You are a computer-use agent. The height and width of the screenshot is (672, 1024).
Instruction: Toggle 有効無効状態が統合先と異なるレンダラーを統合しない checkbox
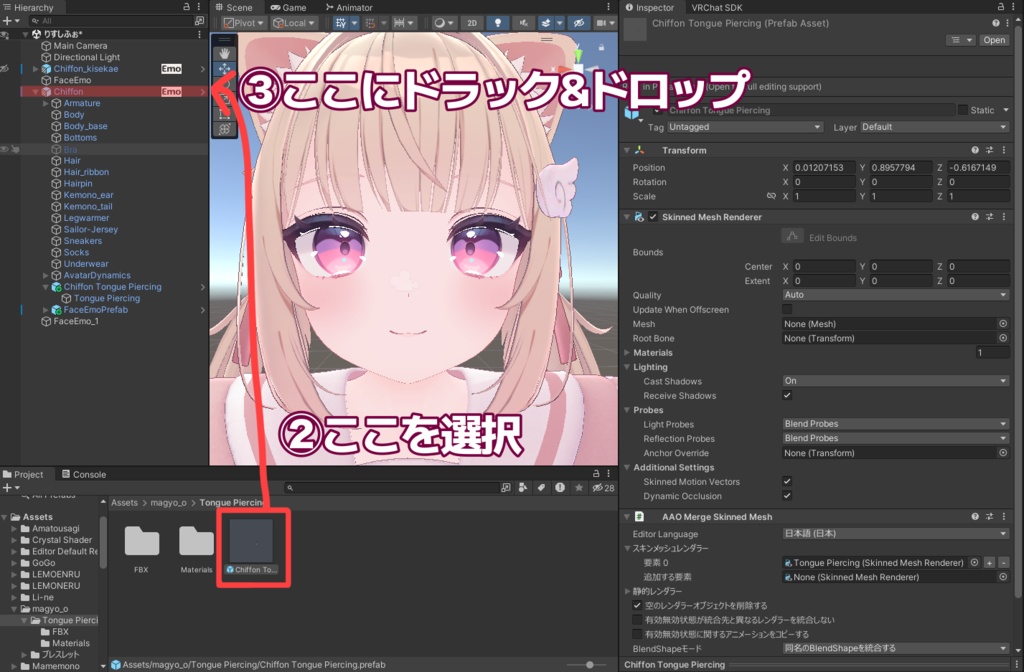637,620
